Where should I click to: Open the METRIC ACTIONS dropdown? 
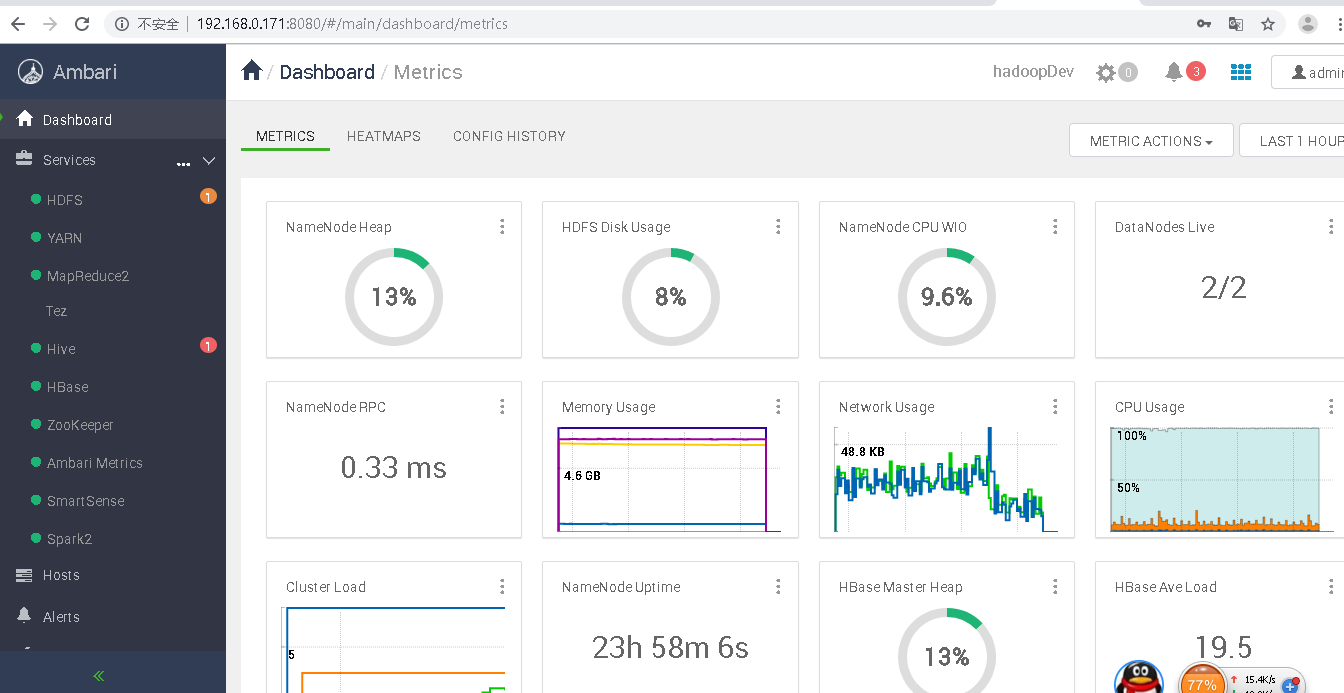point(1151,141)
